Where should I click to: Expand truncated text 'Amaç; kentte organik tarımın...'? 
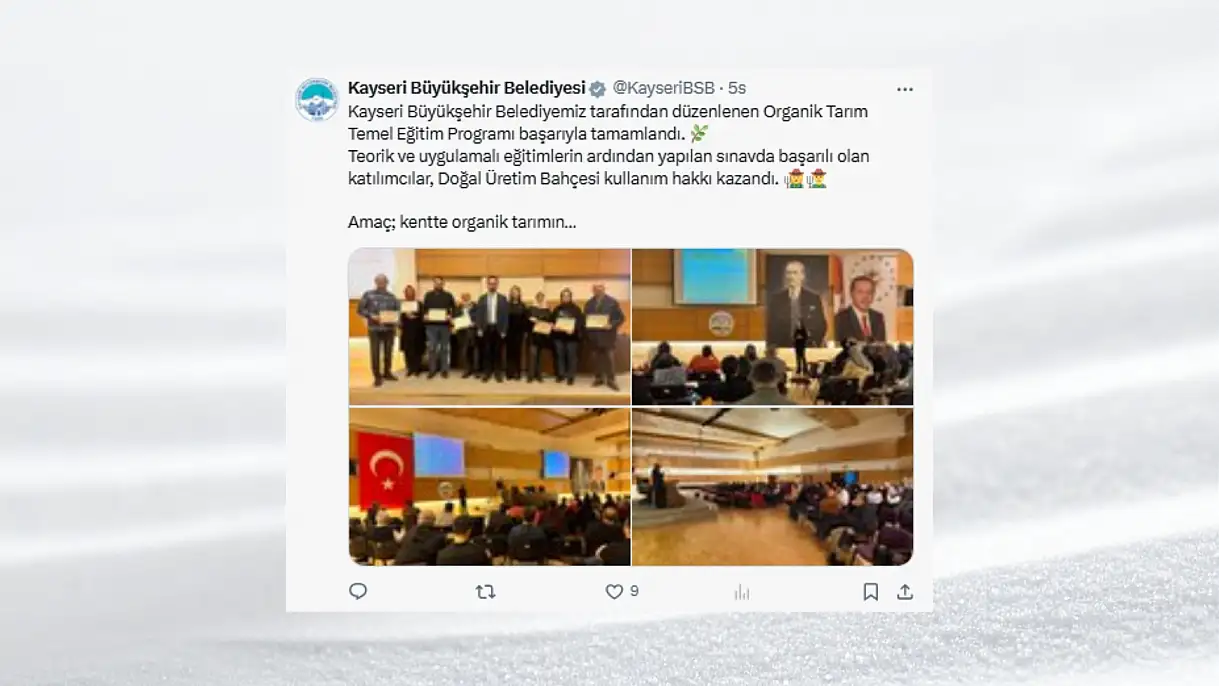(x=462, y=222)
